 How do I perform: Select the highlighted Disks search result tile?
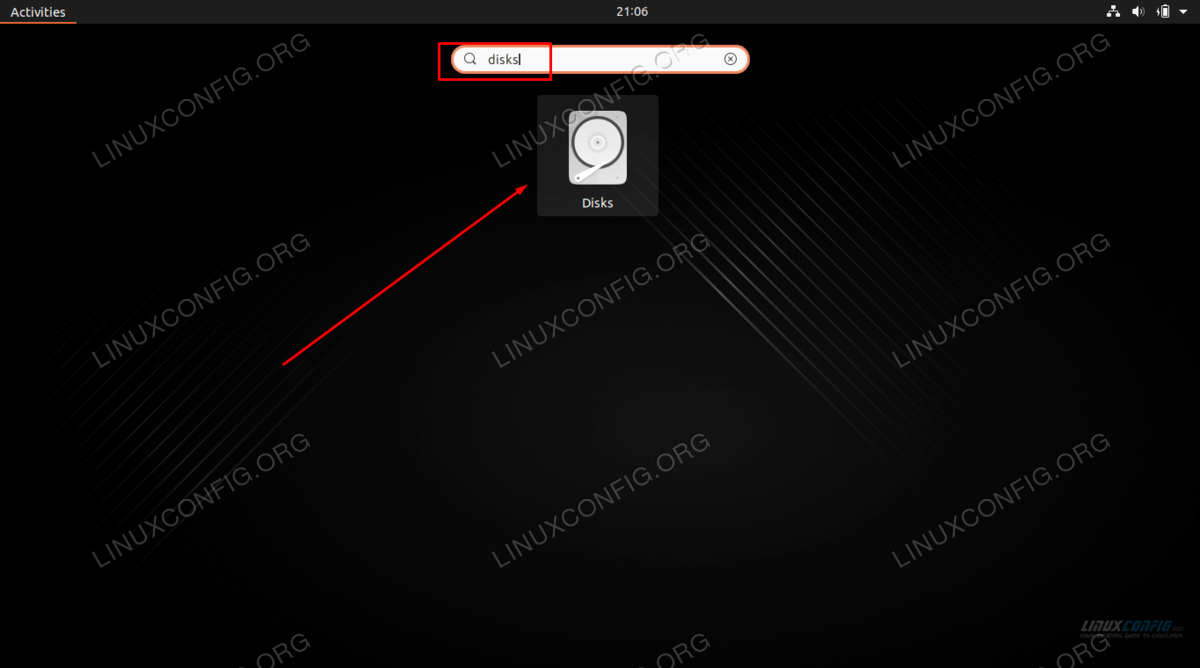click(x=598, y=155)
